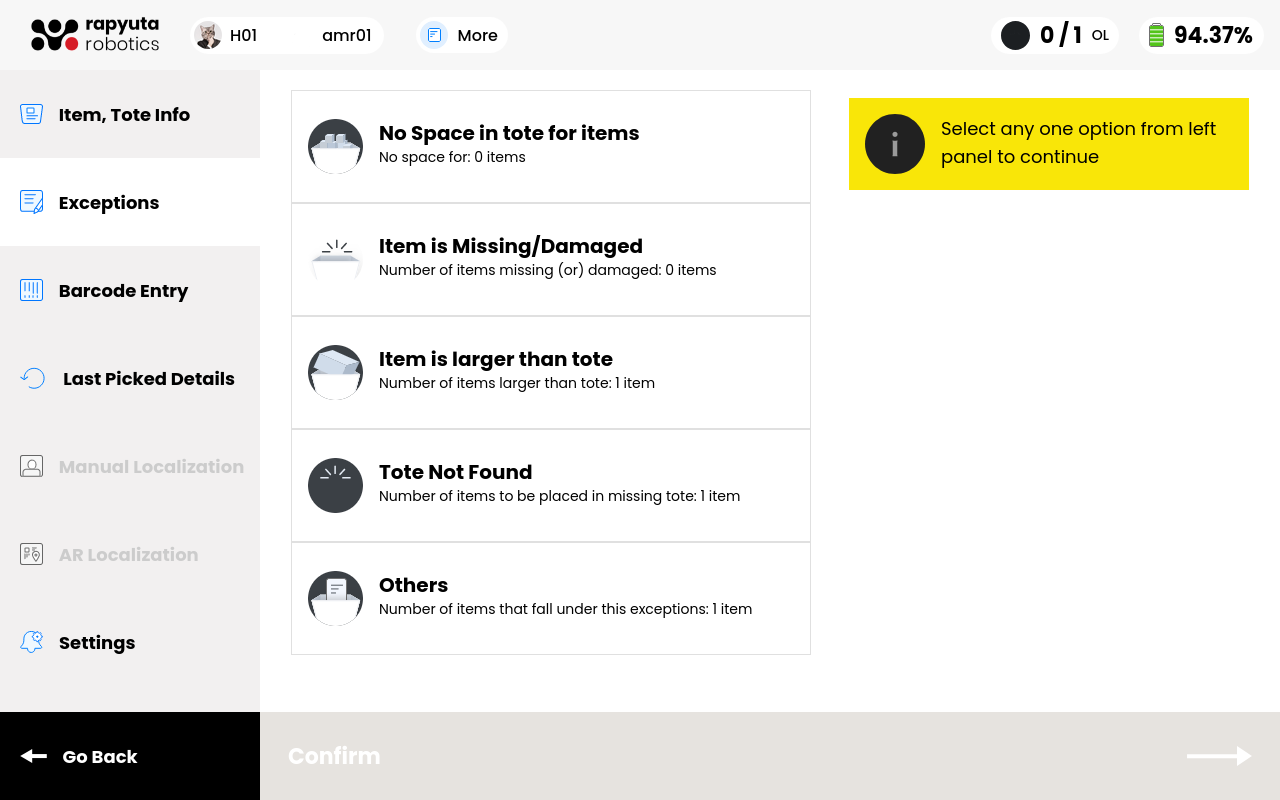Click the Tote Not Found icon
This screenshot has width=1280, height=800.
pos(335,485)
